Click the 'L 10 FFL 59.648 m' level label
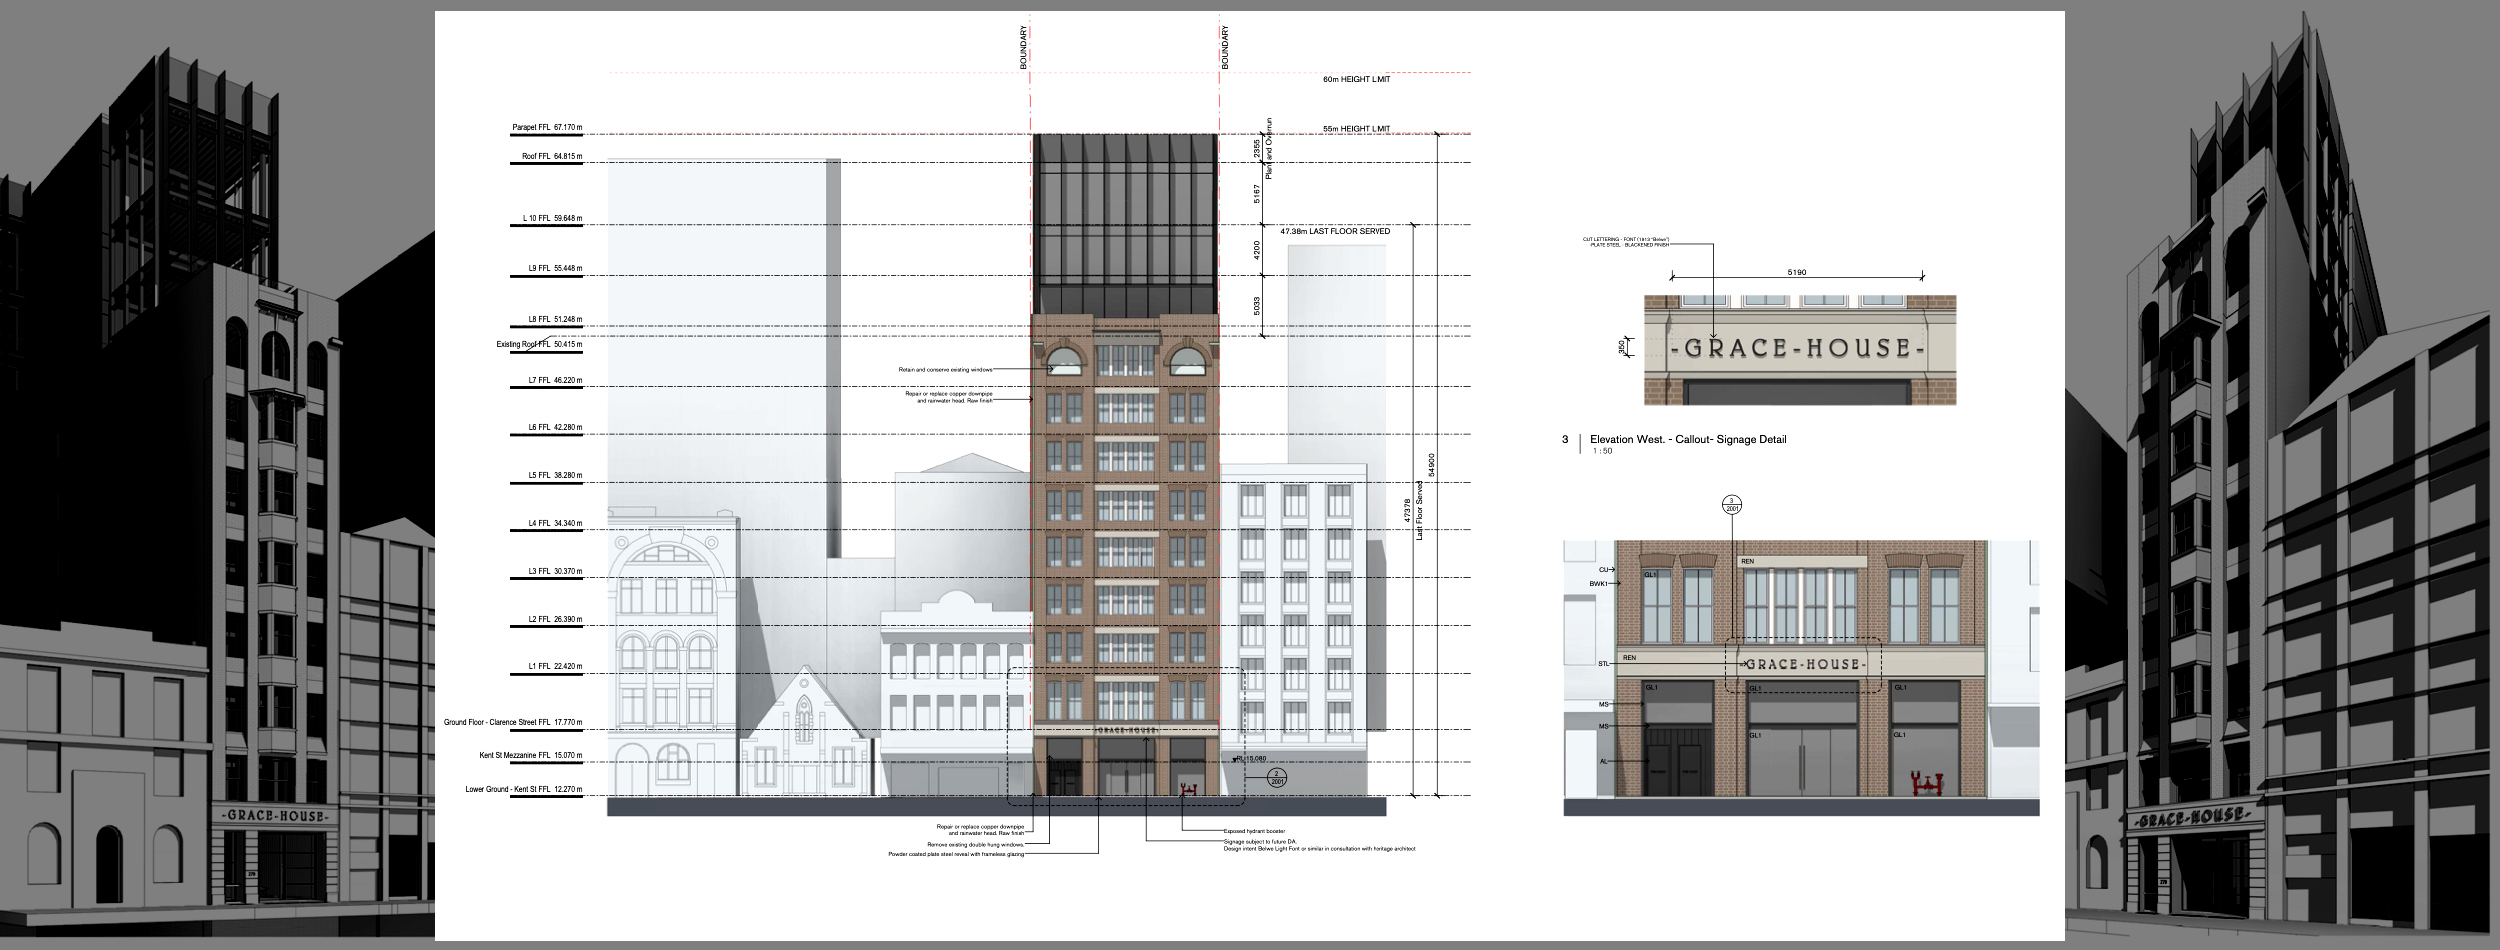2500x950 pixels. (x=552, y=218)
